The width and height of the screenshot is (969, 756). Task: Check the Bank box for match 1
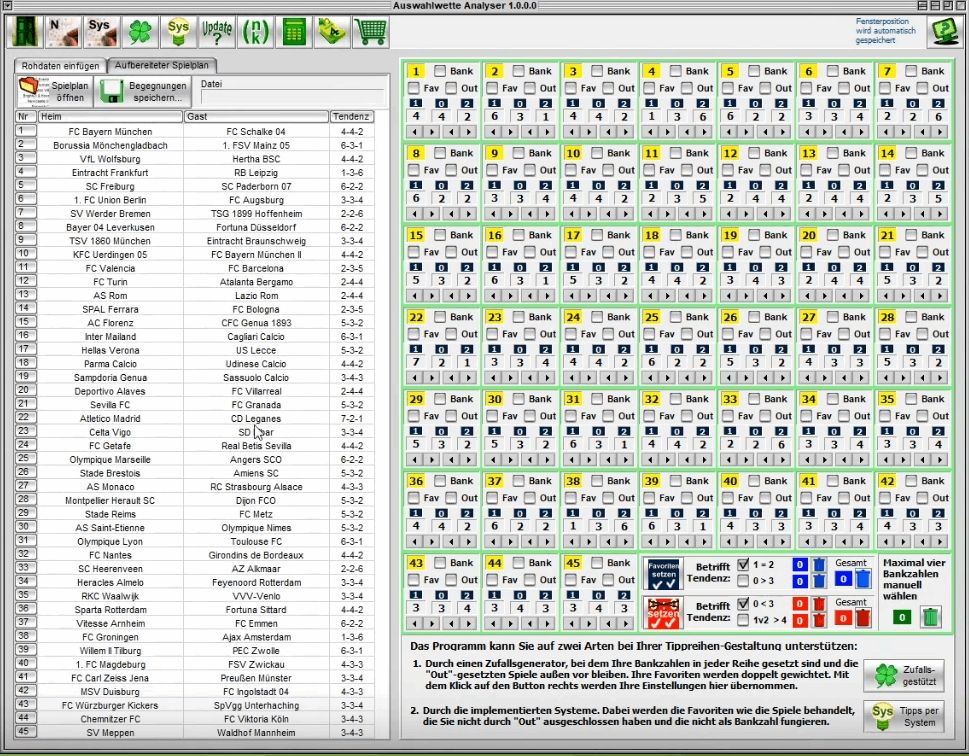[x=440, y=71]
